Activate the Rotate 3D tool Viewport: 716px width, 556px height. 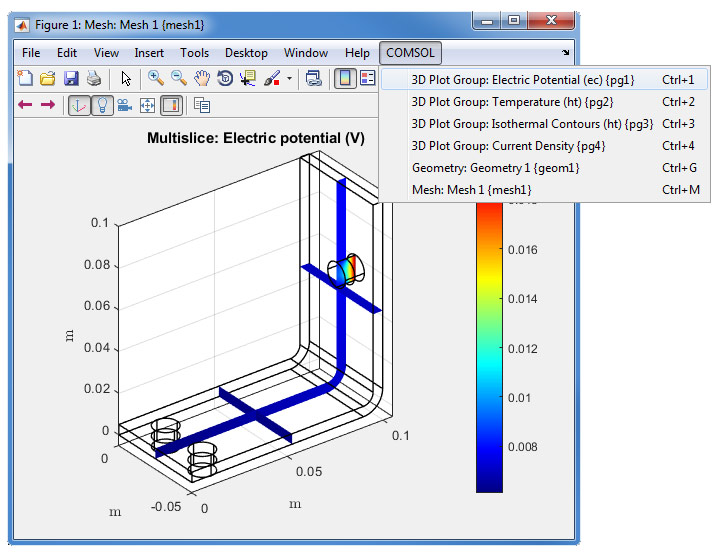coord(225,78)
